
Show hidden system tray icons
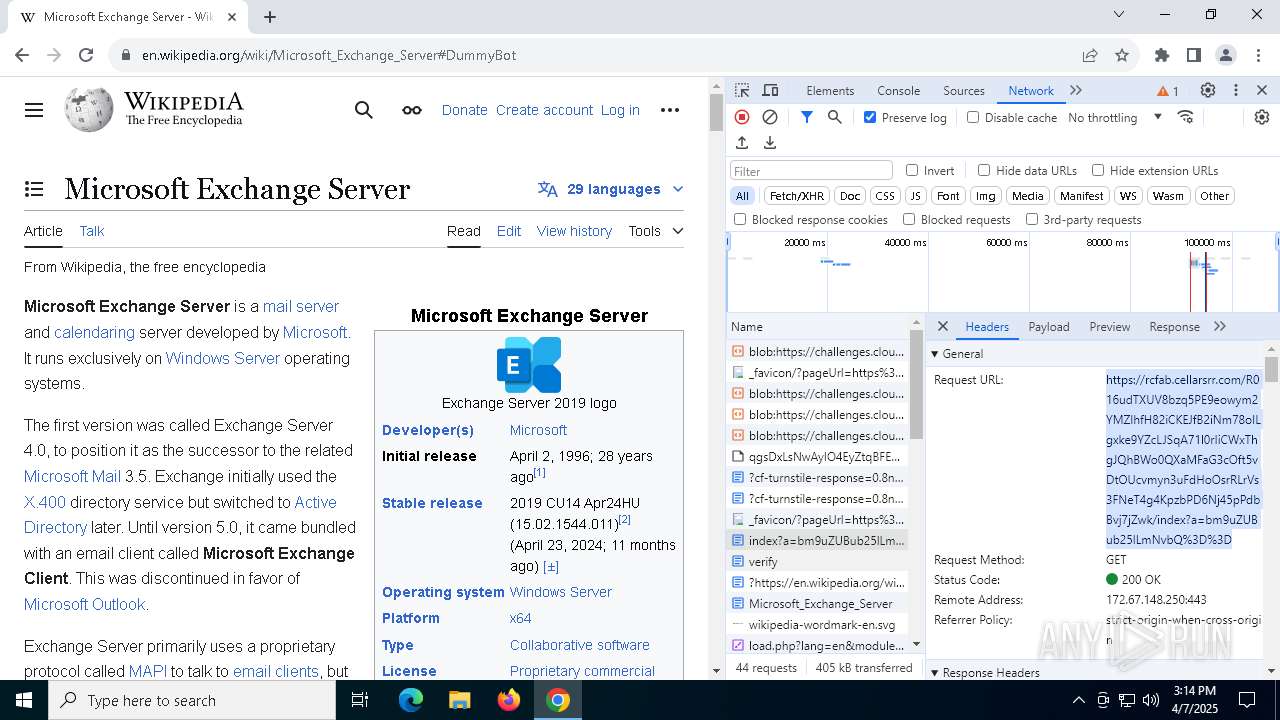point(1078,700)
